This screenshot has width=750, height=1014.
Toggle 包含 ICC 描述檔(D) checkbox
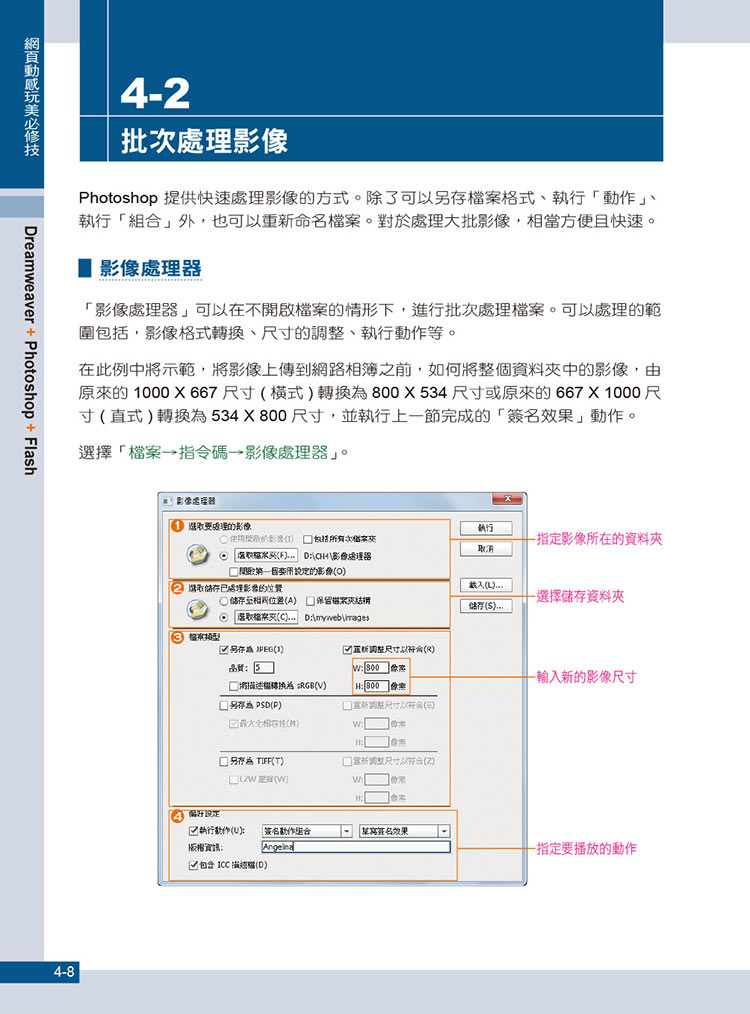pyautogui.click(x=194, y=864)
